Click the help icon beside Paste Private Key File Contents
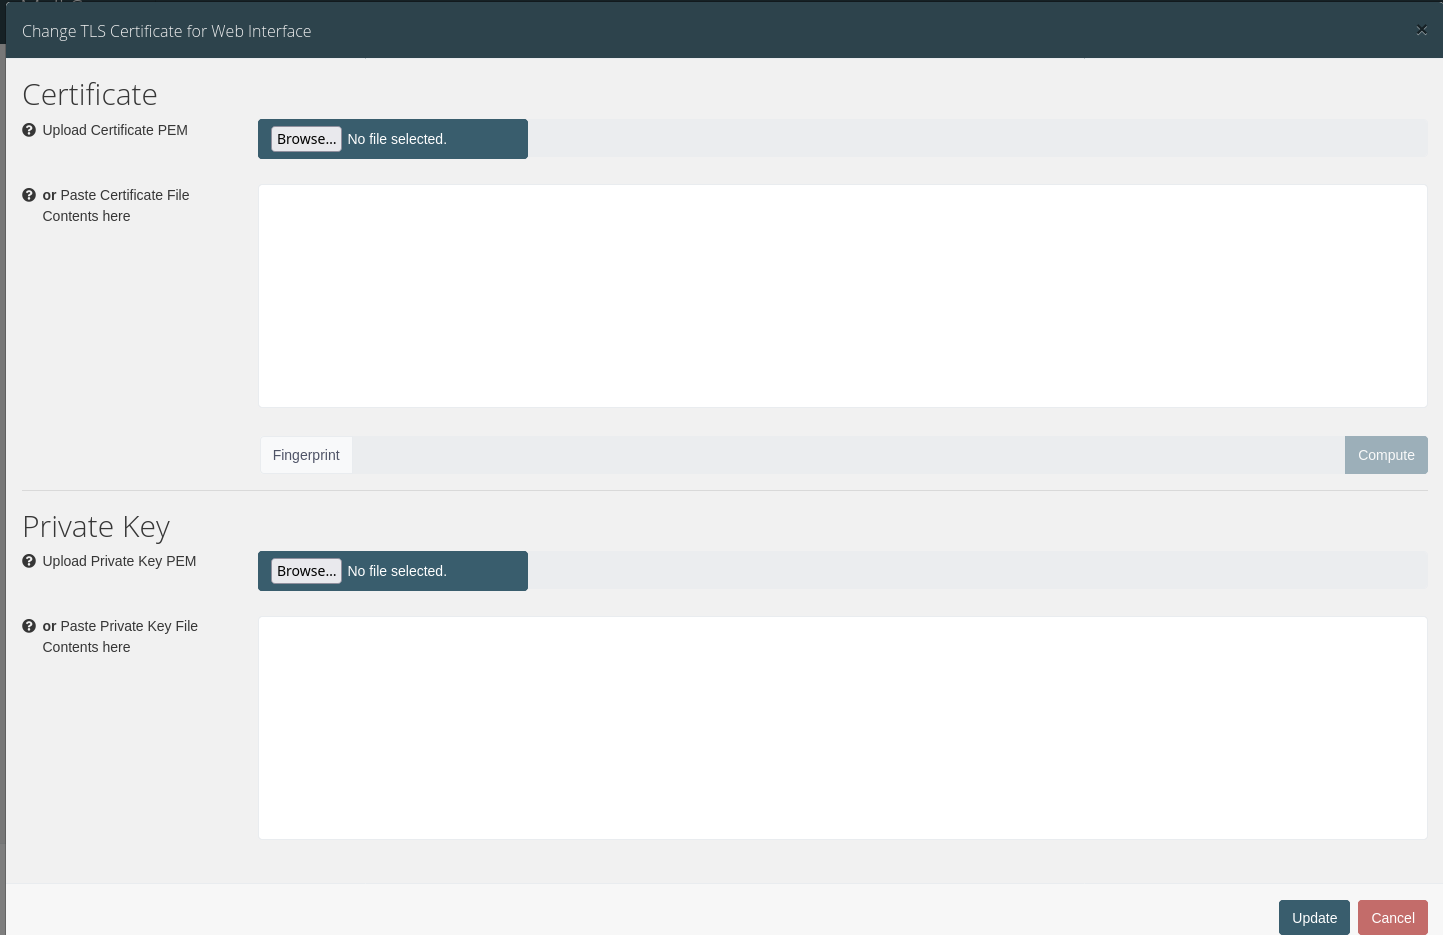The width and height of the screenshot is (1443, 935). coord(28,625)
